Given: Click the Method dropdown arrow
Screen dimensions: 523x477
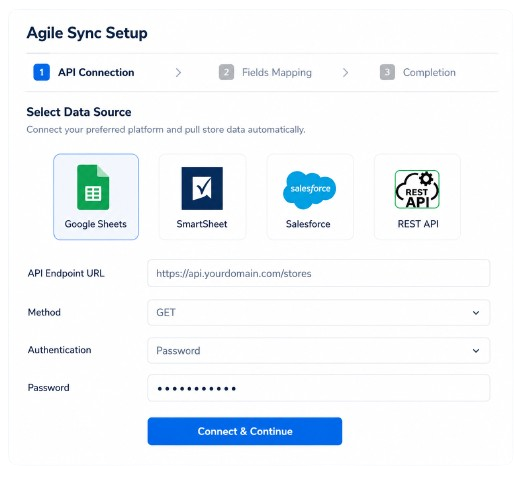Looking at the screenshot, I should [476, 313].
